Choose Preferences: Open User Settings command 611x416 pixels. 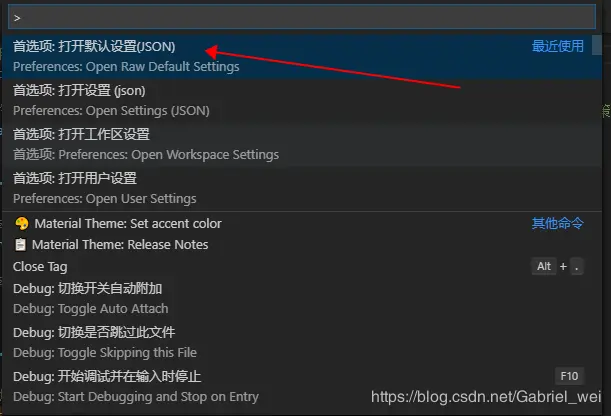(302, 189)
